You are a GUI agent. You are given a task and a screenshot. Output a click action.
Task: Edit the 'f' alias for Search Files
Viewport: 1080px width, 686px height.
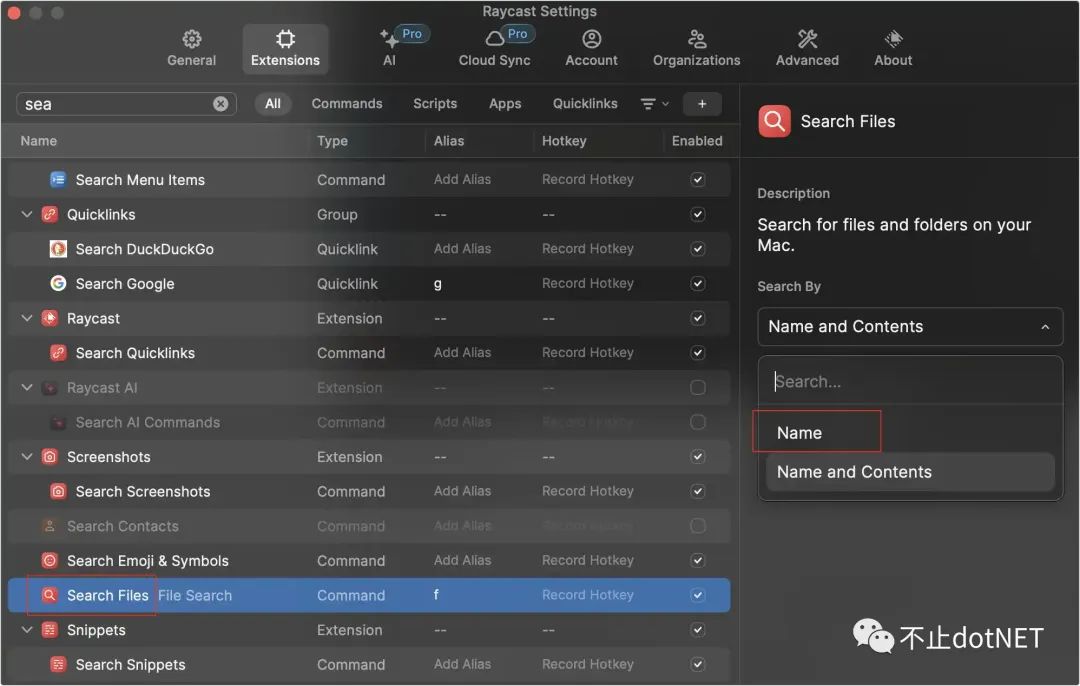(436, 594)
